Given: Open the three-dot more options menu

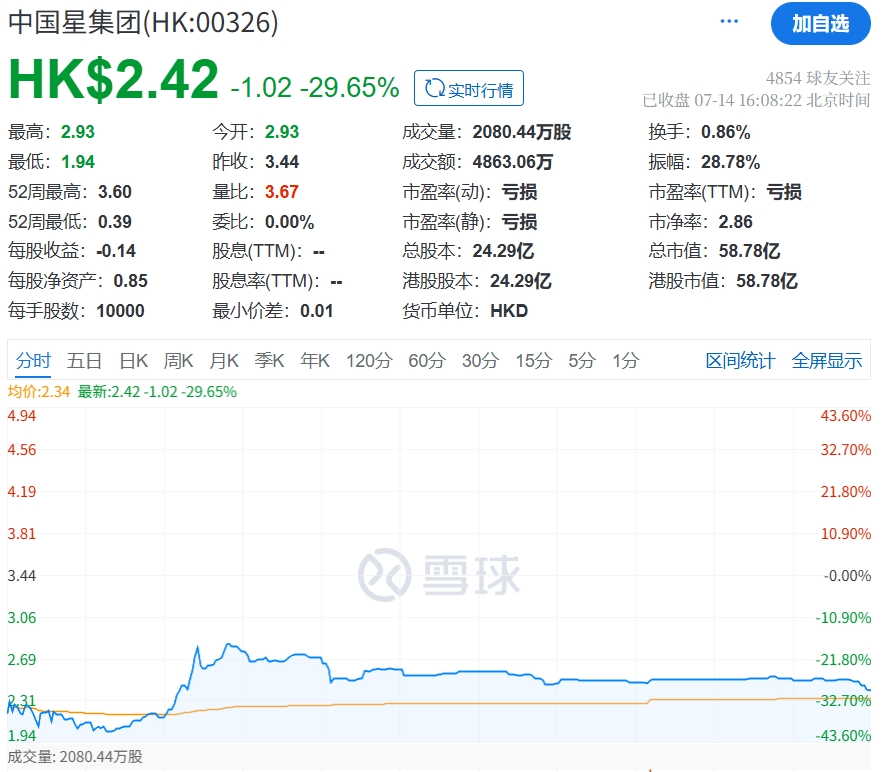Looking at the screenshot, I should click(x=729, y=21).
